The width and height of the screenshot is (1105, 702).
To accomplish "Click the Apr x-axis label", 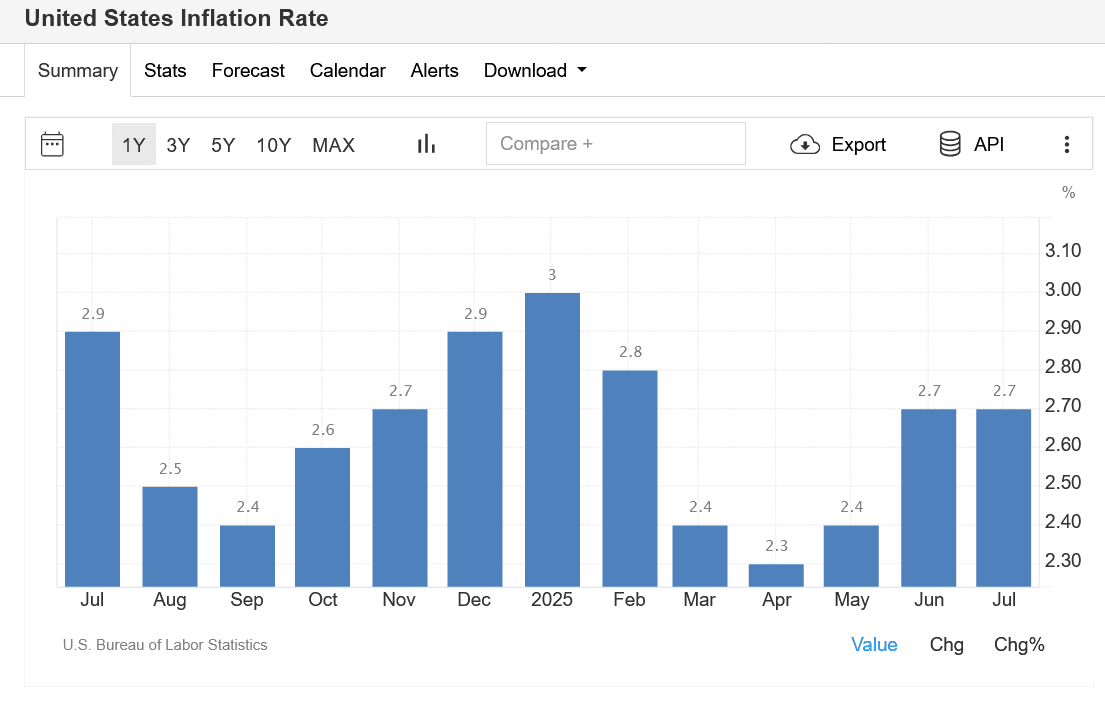I will tap(777, 601).
